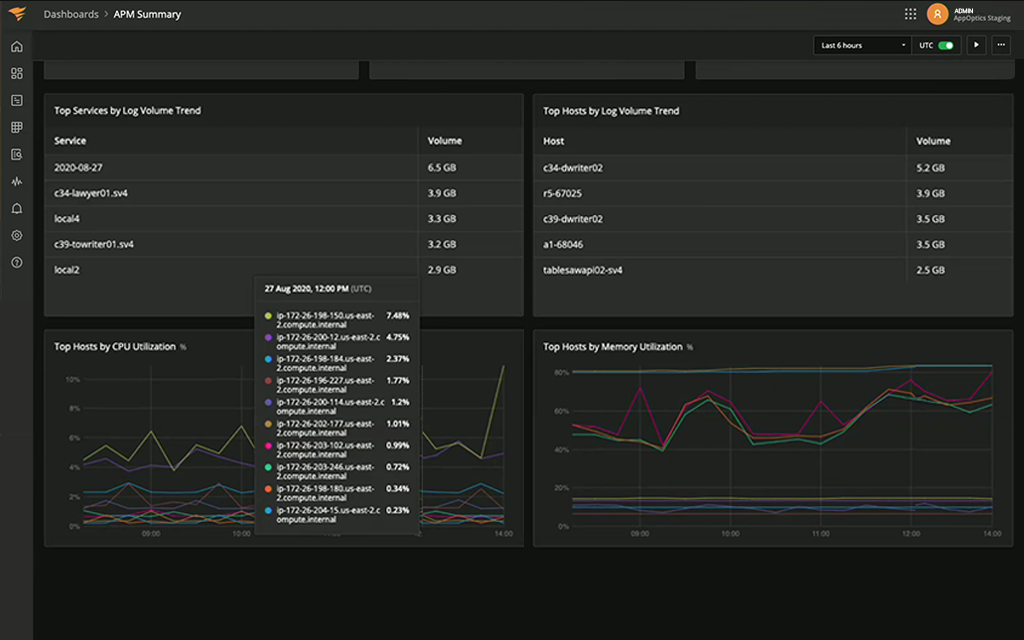Open the Home icon in sidebar
This screenshot has height=640, width=1024.
coord(15,46)
